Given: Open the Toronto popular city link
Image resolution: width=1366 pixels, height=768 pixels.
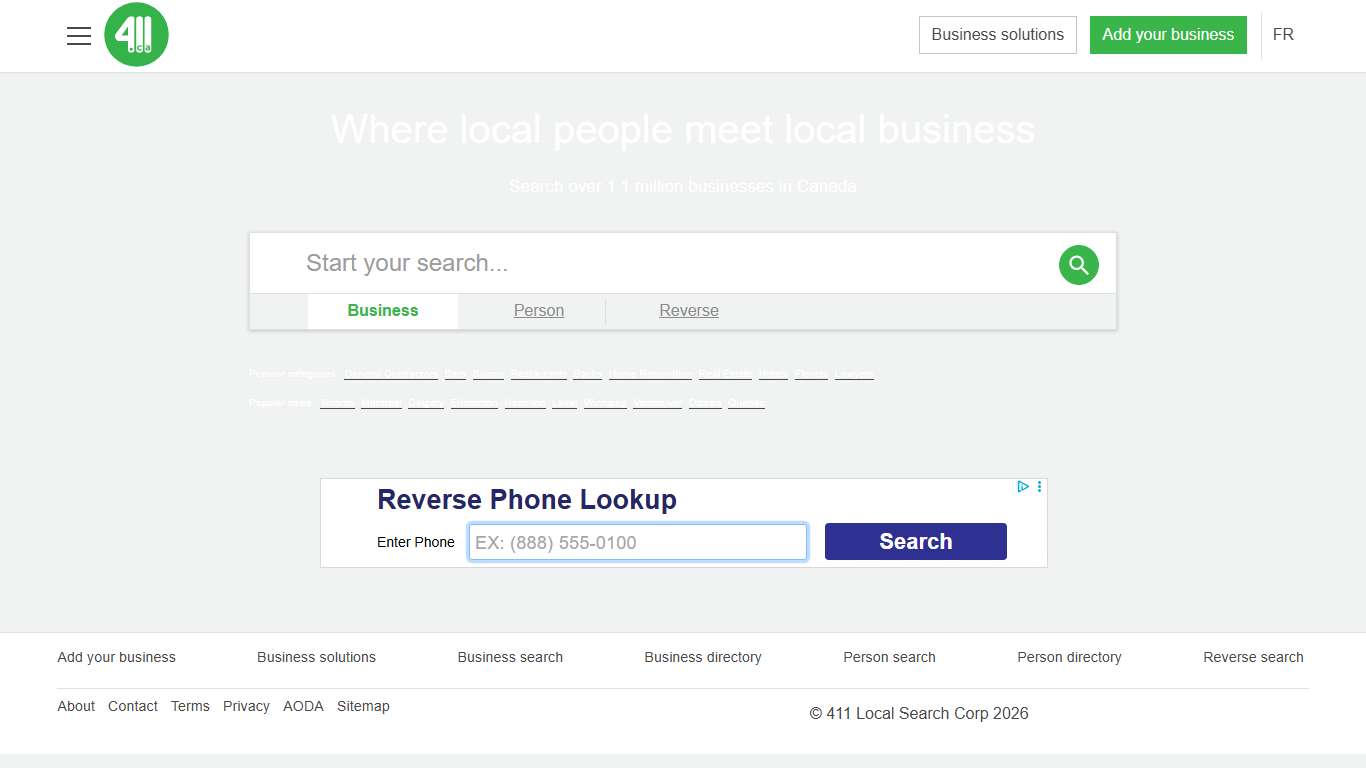Looking at the screenshot, I should tap(337, 402).
